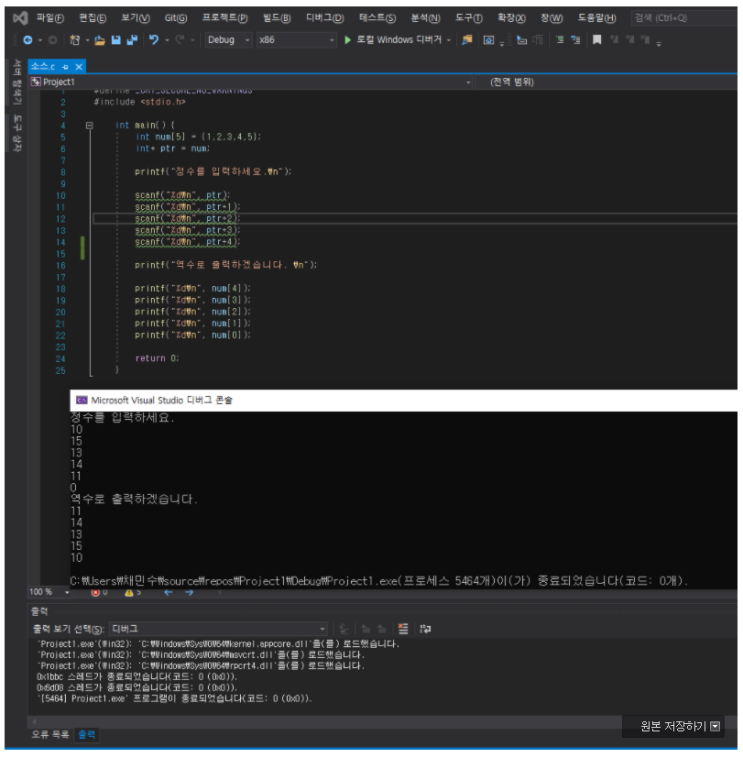Go to next message icon in output

click(382, 629)
